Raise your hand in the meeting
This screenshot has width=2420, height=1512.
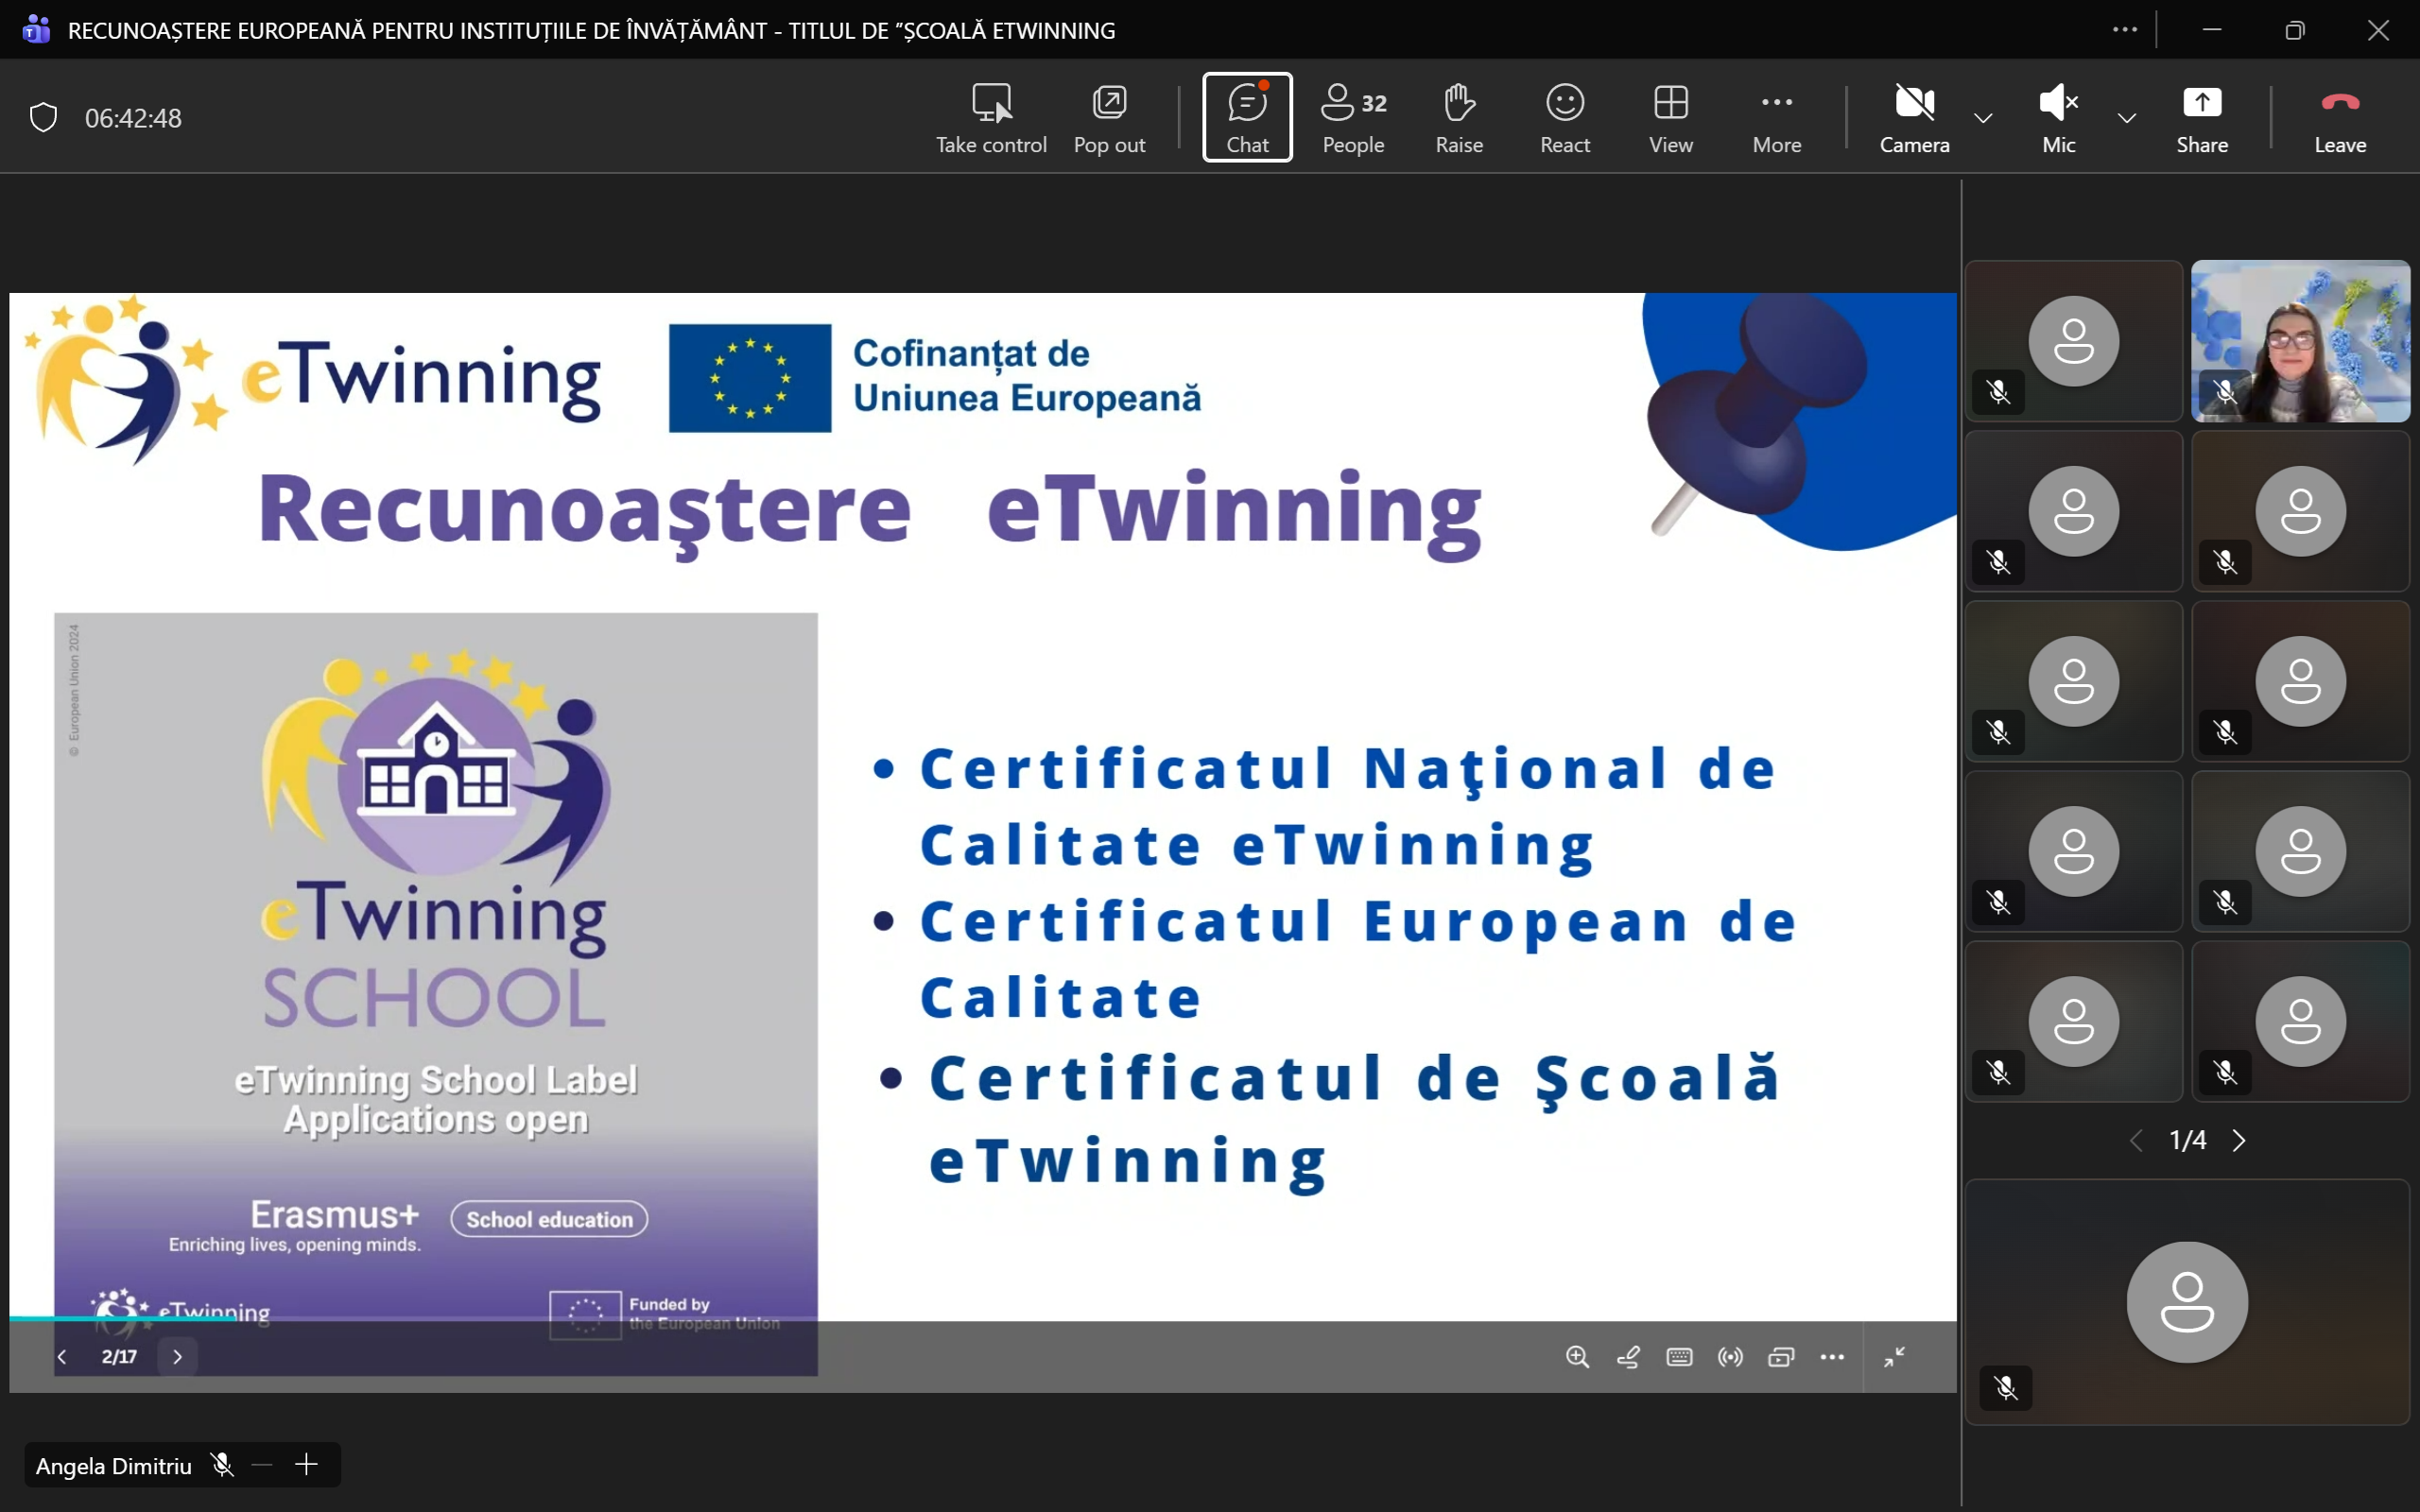pyautogui.click(x=1459, y=117)
